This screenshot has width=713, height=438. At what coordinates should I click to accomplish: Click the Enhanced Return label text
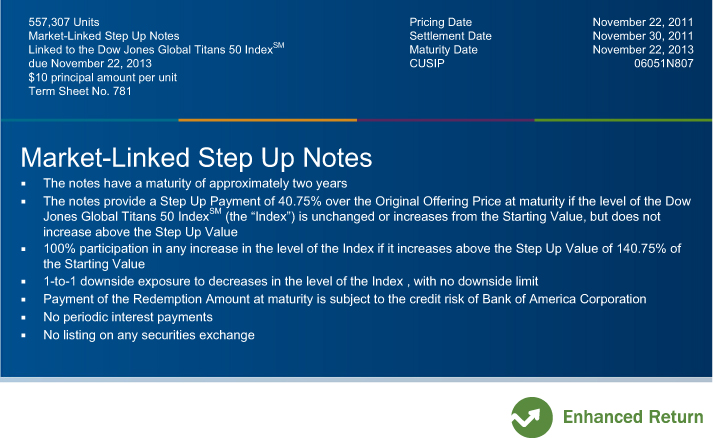click(633, 417)
